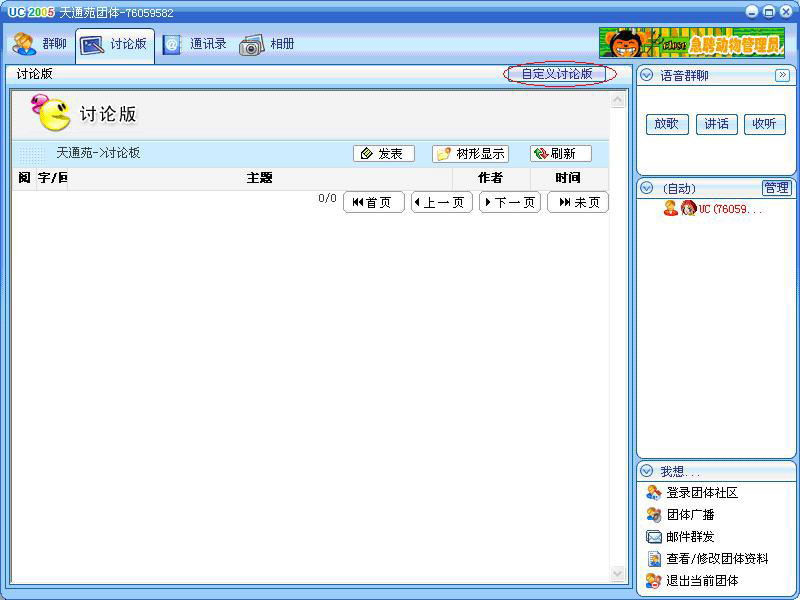
Task: Click the 通讯录 address book icon
Action: tap(171, 45)
